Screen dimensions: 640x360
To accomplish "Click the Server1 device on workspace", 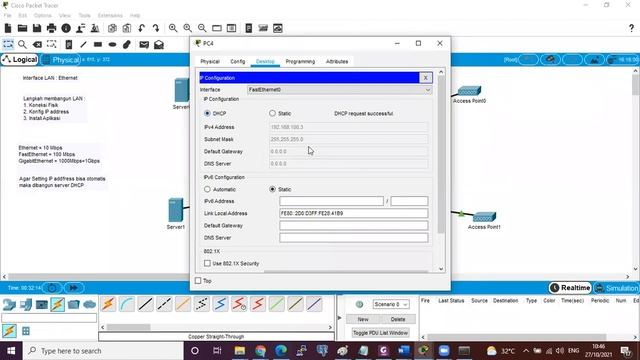I will (x=176, y=210).
